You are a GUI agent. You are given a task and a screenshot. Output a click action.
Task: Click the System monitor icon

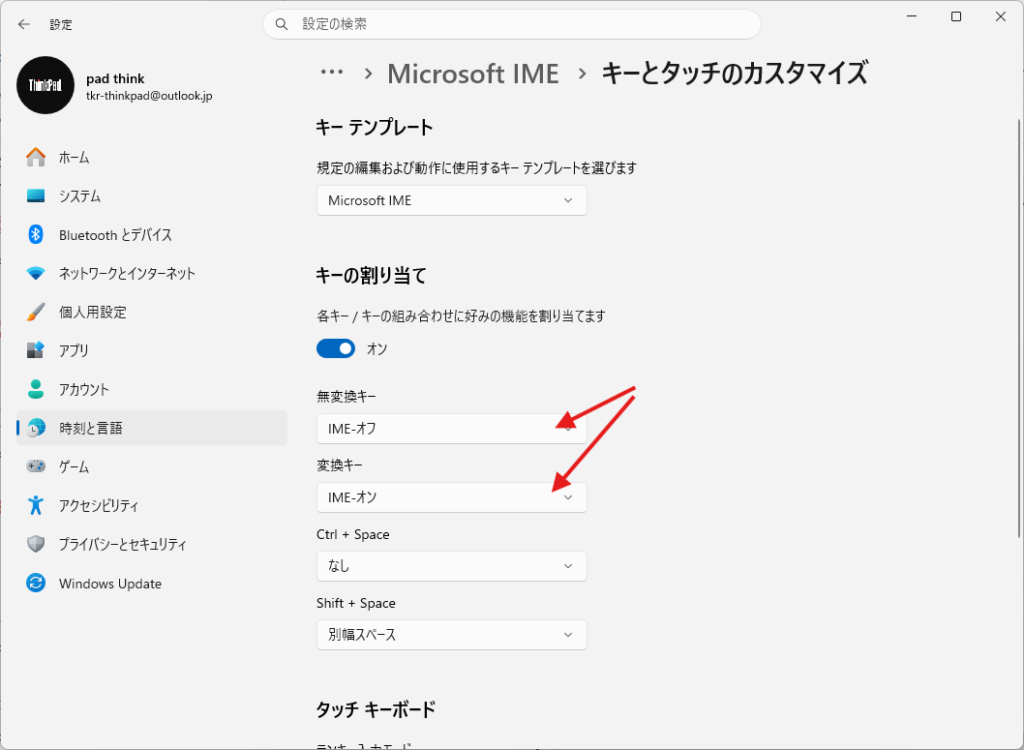36,196
